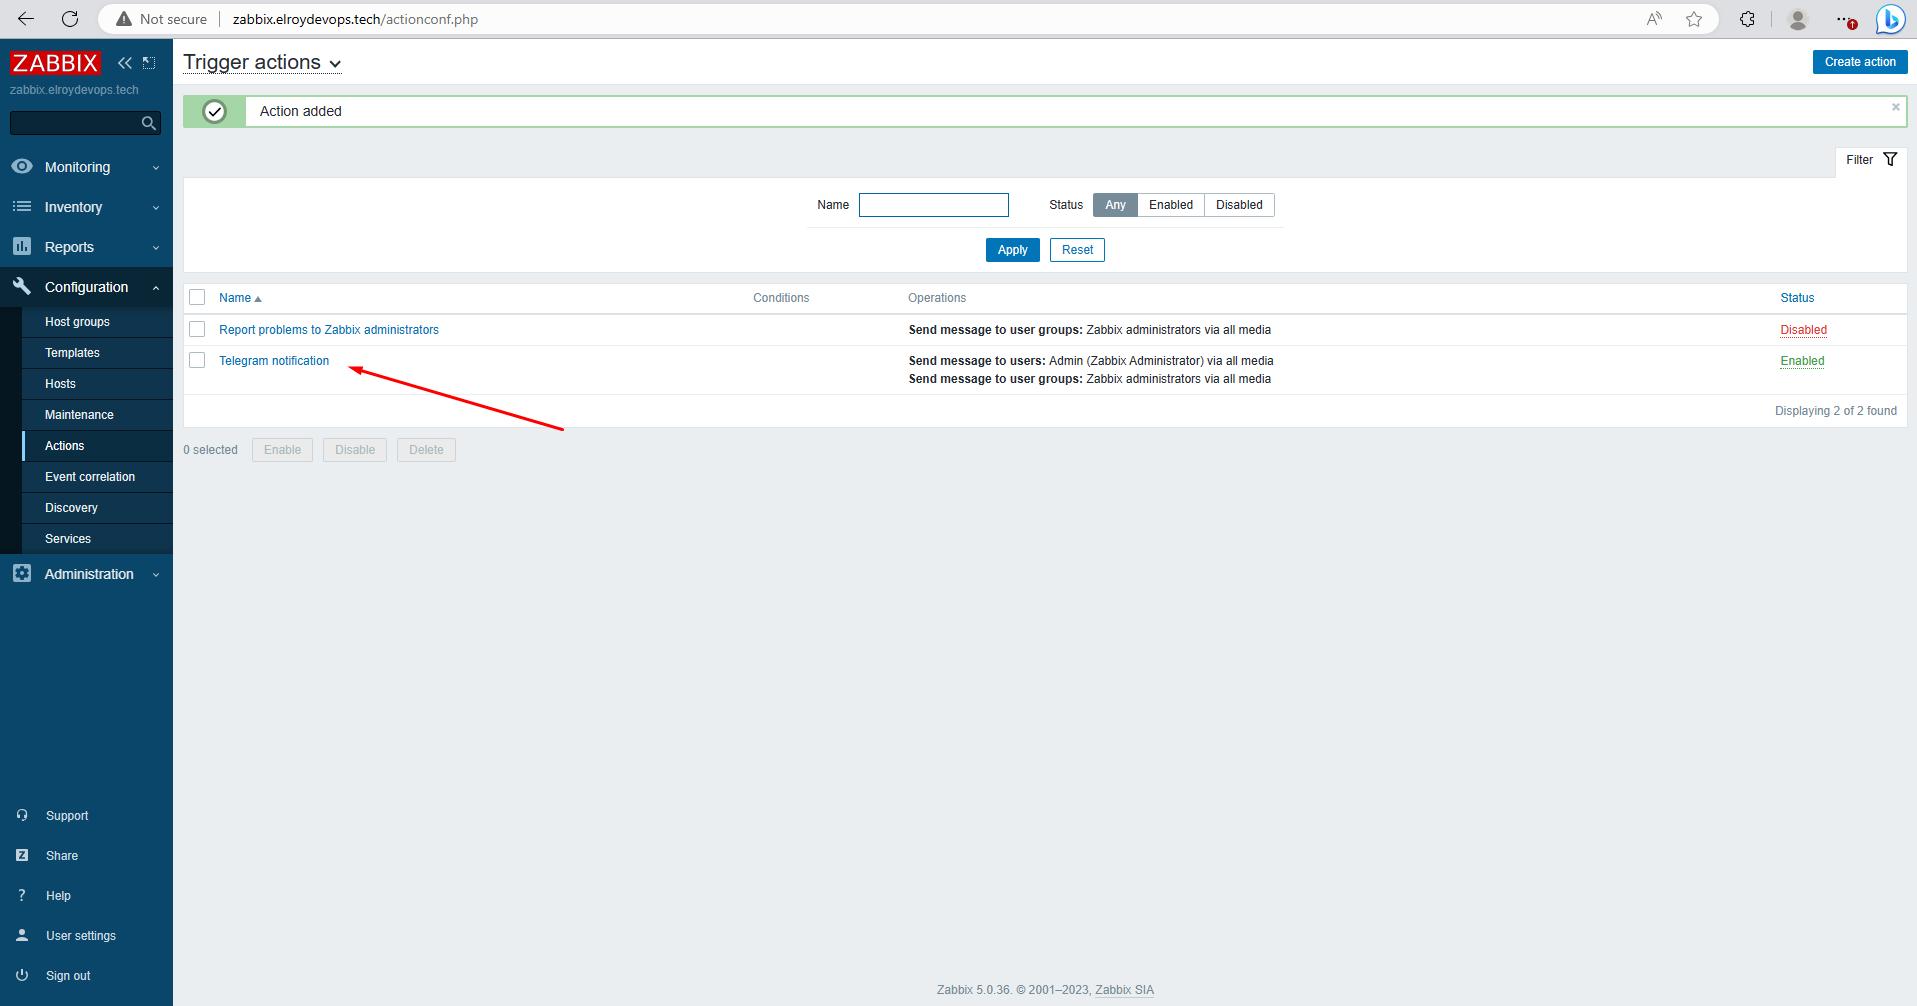The width and height of the screenshot is (1917, 1006).
Task: Click the Not secure warning icon
Action: click(124, 19)
